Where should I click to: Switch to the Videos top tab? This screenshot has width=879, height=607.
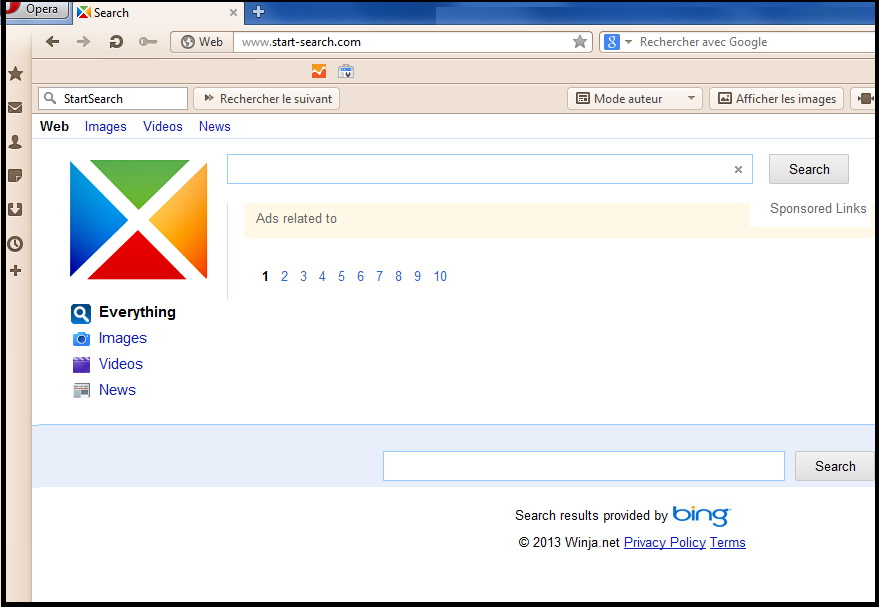click(x=163, y=126)
